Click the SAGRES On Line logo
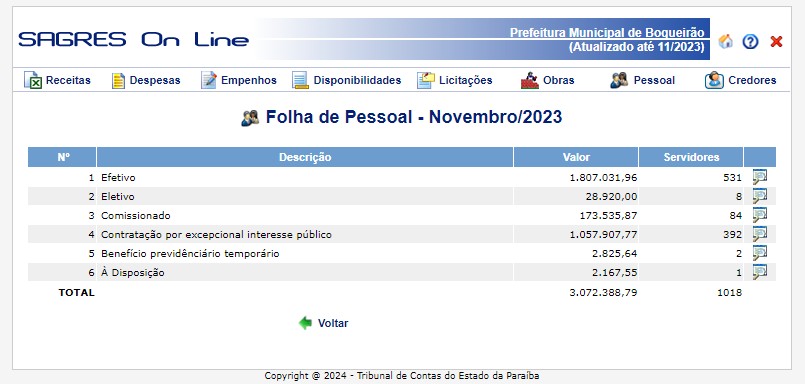This screenshot has width=805, height=384. pos(133,40)
